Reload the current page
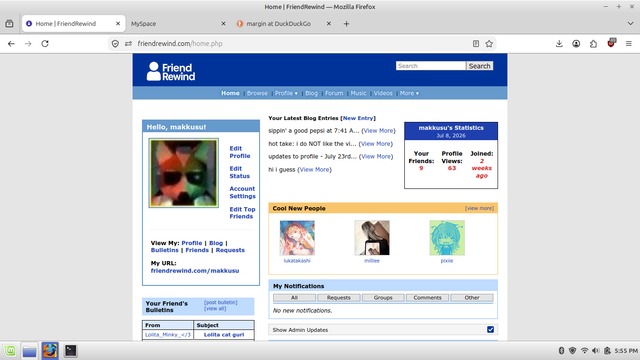This screenshot has width=640, height=360. tap(45, 44)
